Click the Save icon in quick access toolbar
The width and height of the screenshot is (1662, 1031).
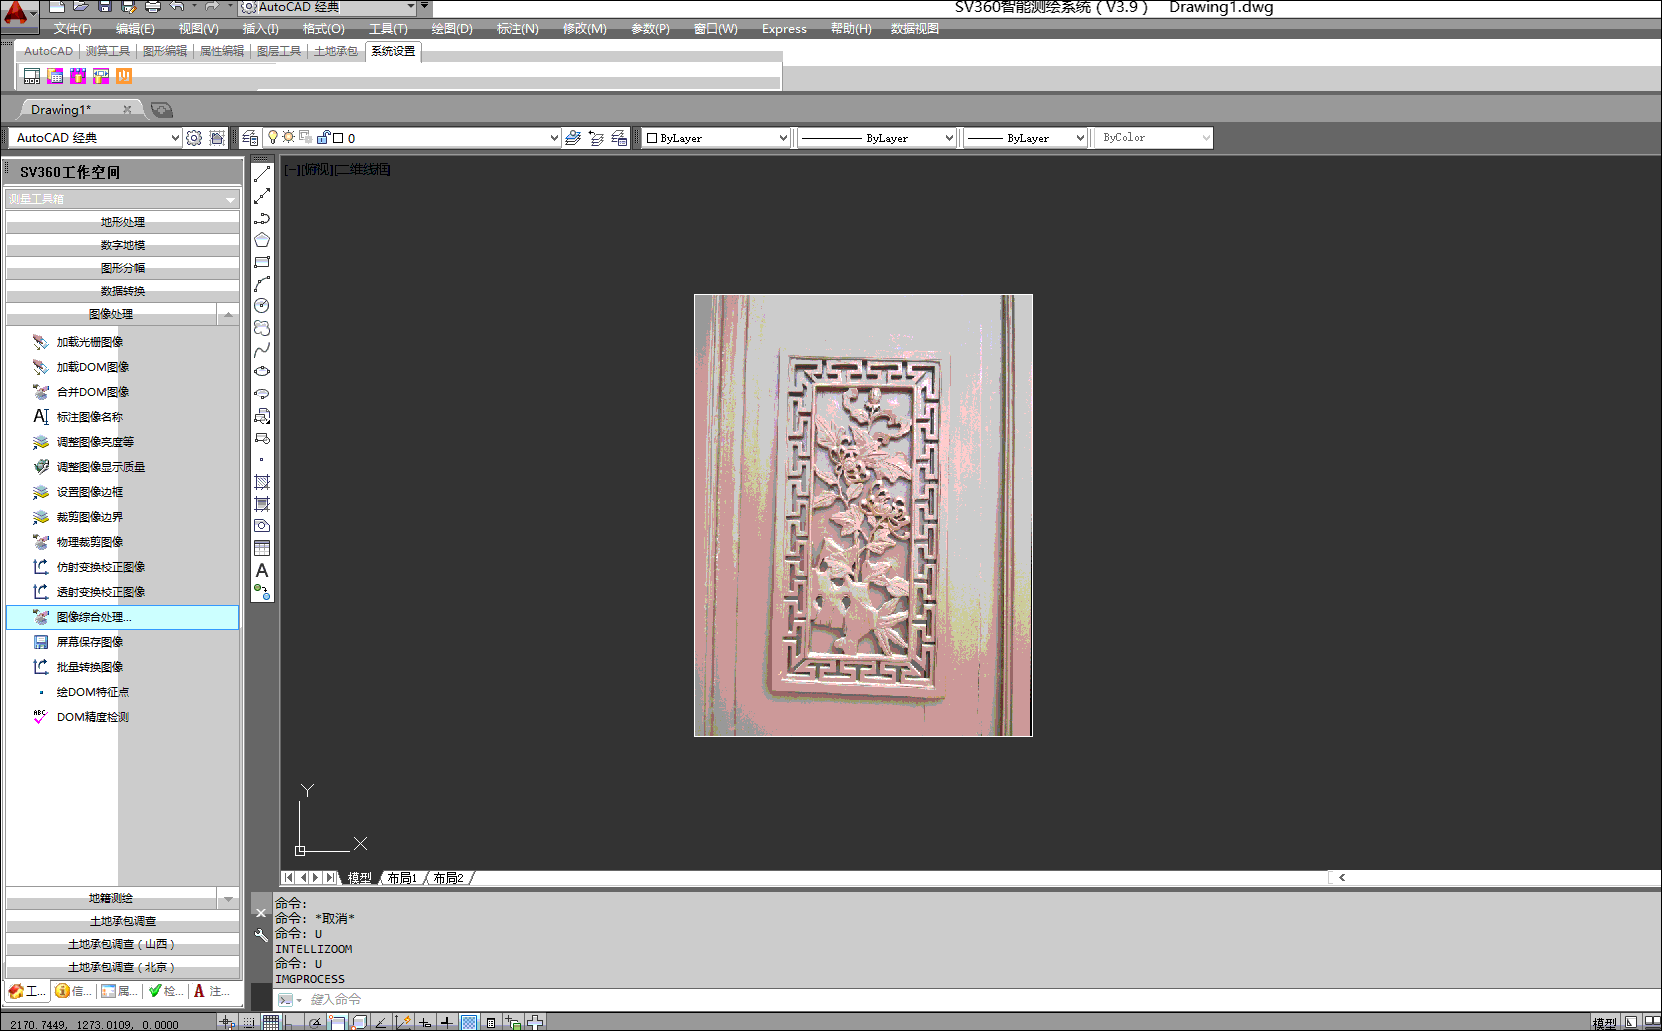tap(105, 7)
